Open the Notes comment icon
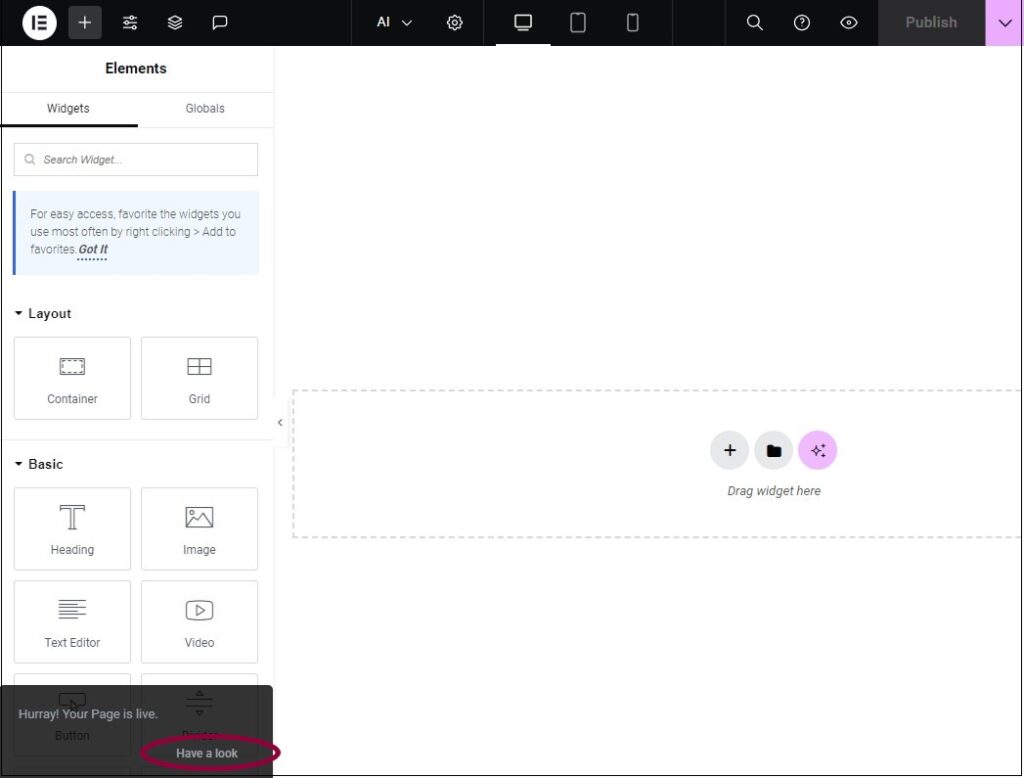The width and height of the screenshot is (1024, 778). pyautogui.click(x=220, y=22)
